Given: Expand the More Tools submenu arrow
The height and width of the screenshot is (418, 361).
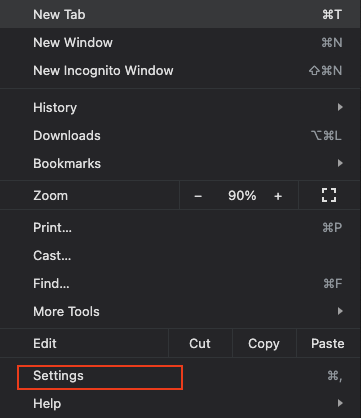Looking at the screenshot, I should (x=340, y=311).
